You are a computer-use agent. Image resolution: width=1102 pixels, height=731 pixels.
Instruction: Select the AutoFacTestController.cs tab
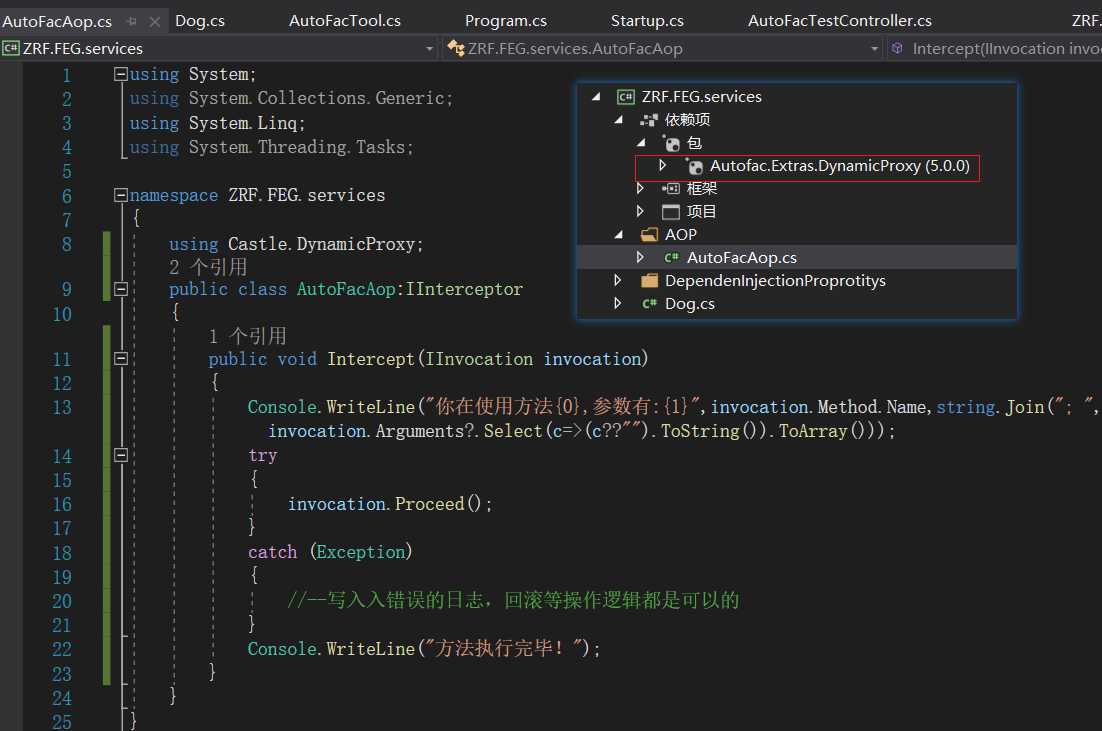[x=839, y=21]
